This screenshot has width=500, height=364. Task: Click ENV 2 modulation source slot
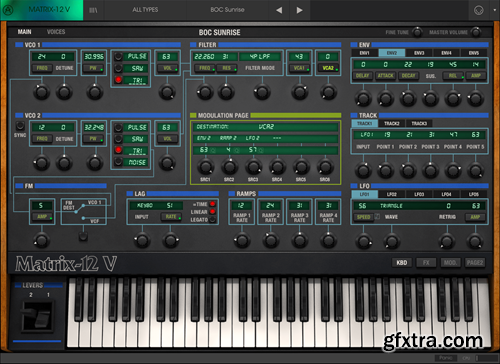(204, 138)
